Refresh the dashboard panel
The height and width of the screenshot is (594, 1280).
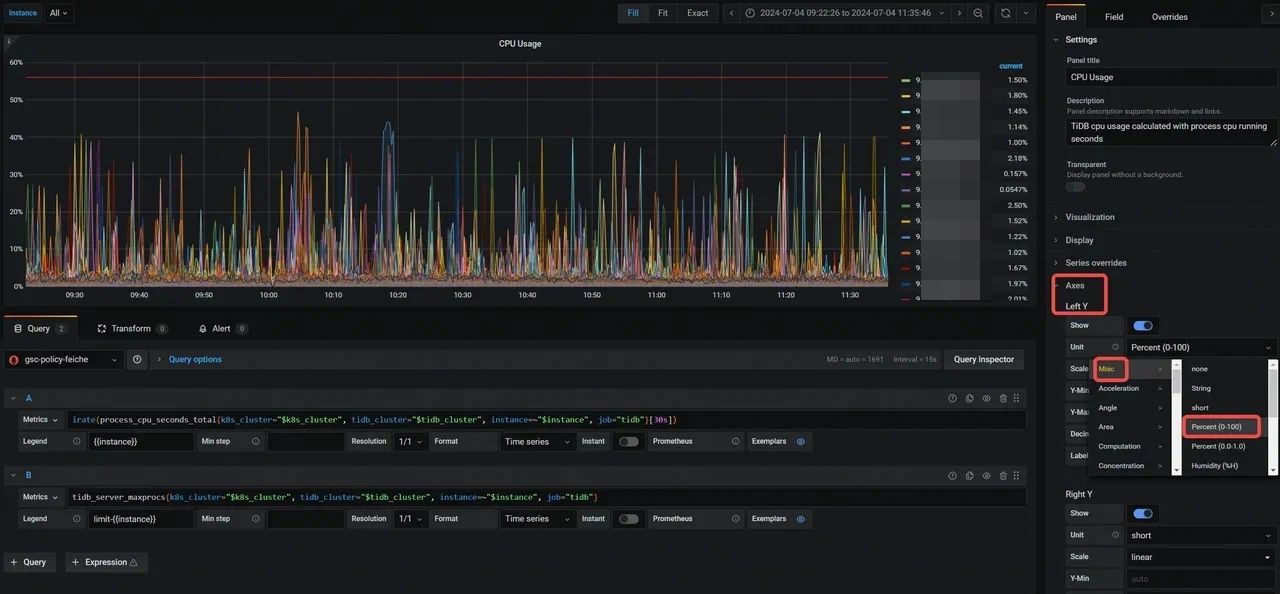point(1005,13)
